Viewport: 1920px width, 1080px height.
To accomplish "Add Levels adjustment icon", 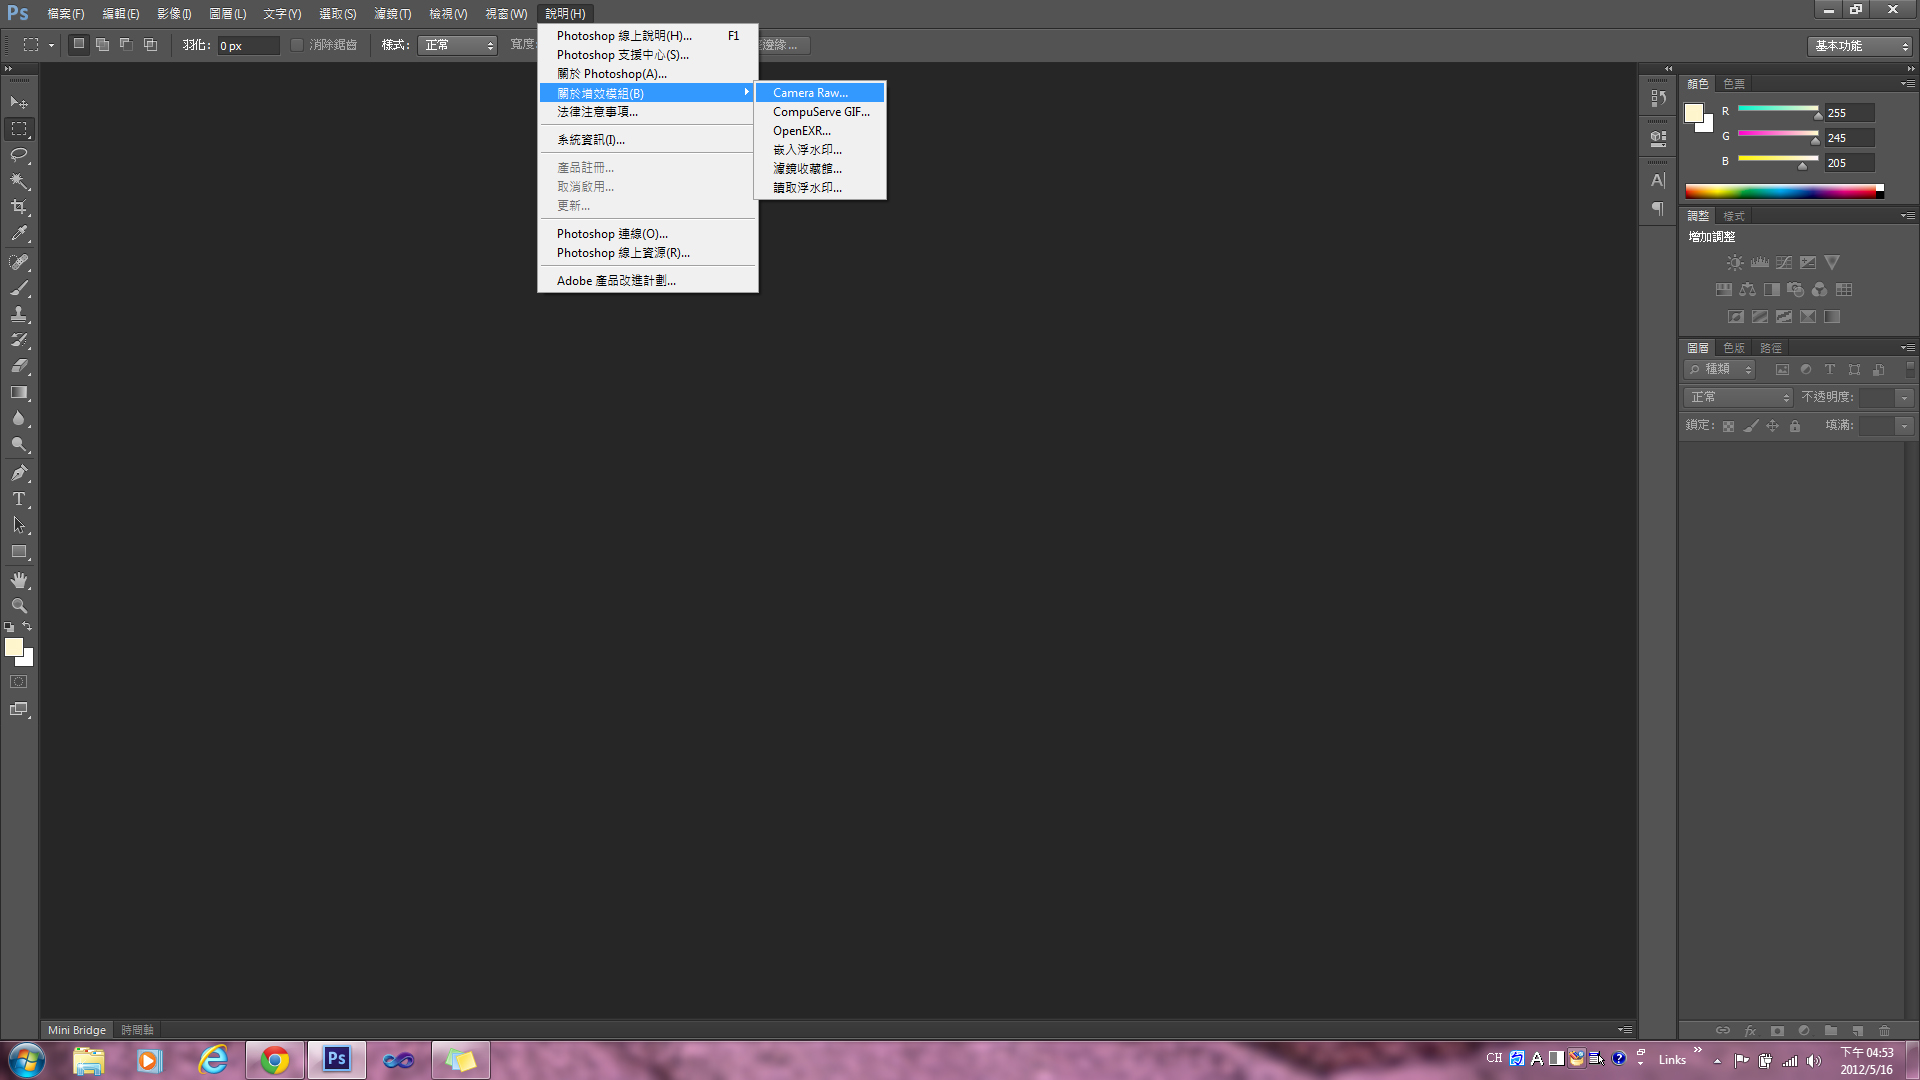I will click(x=1760, y=263).
